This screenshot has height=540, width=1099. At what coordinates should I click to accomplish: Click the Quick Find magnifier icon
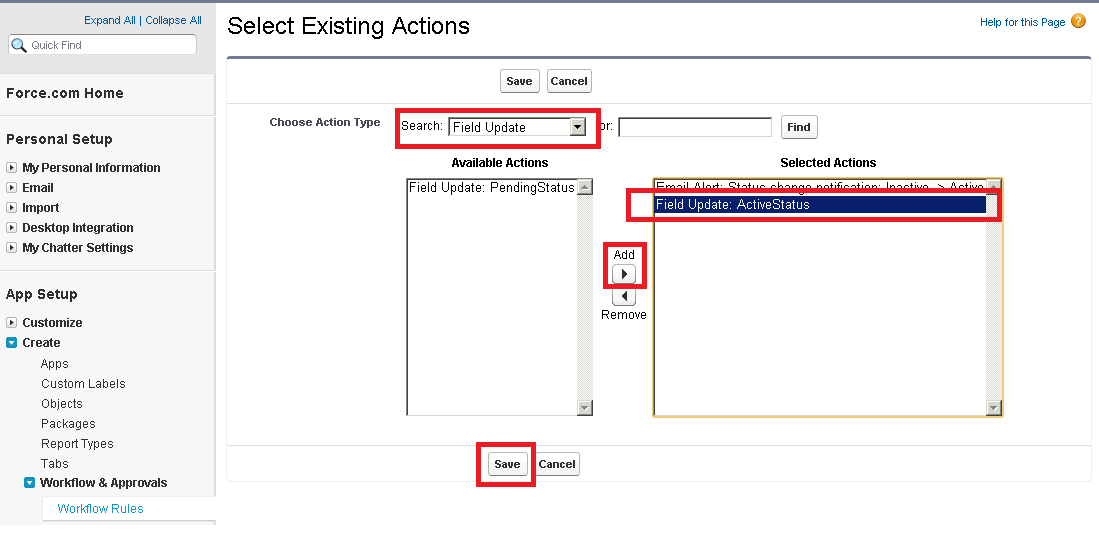point(19,45)
